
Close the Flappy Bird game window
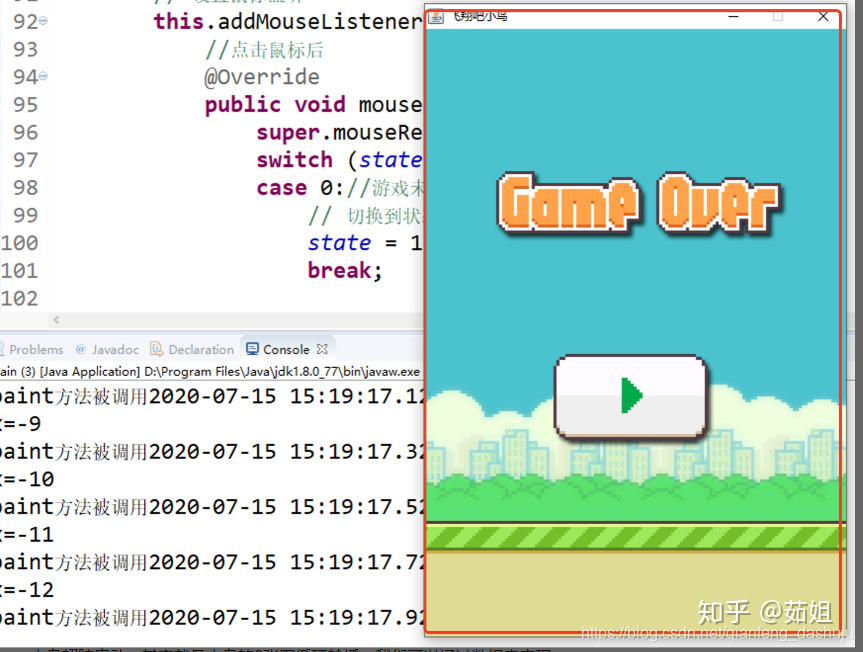(x=823, y=17)
